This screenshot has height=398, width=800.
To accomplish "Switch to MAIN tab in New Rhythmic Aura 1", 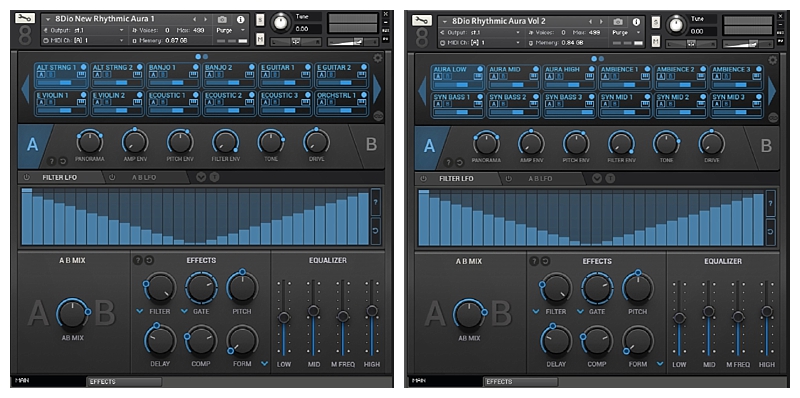I will (48, 381).
